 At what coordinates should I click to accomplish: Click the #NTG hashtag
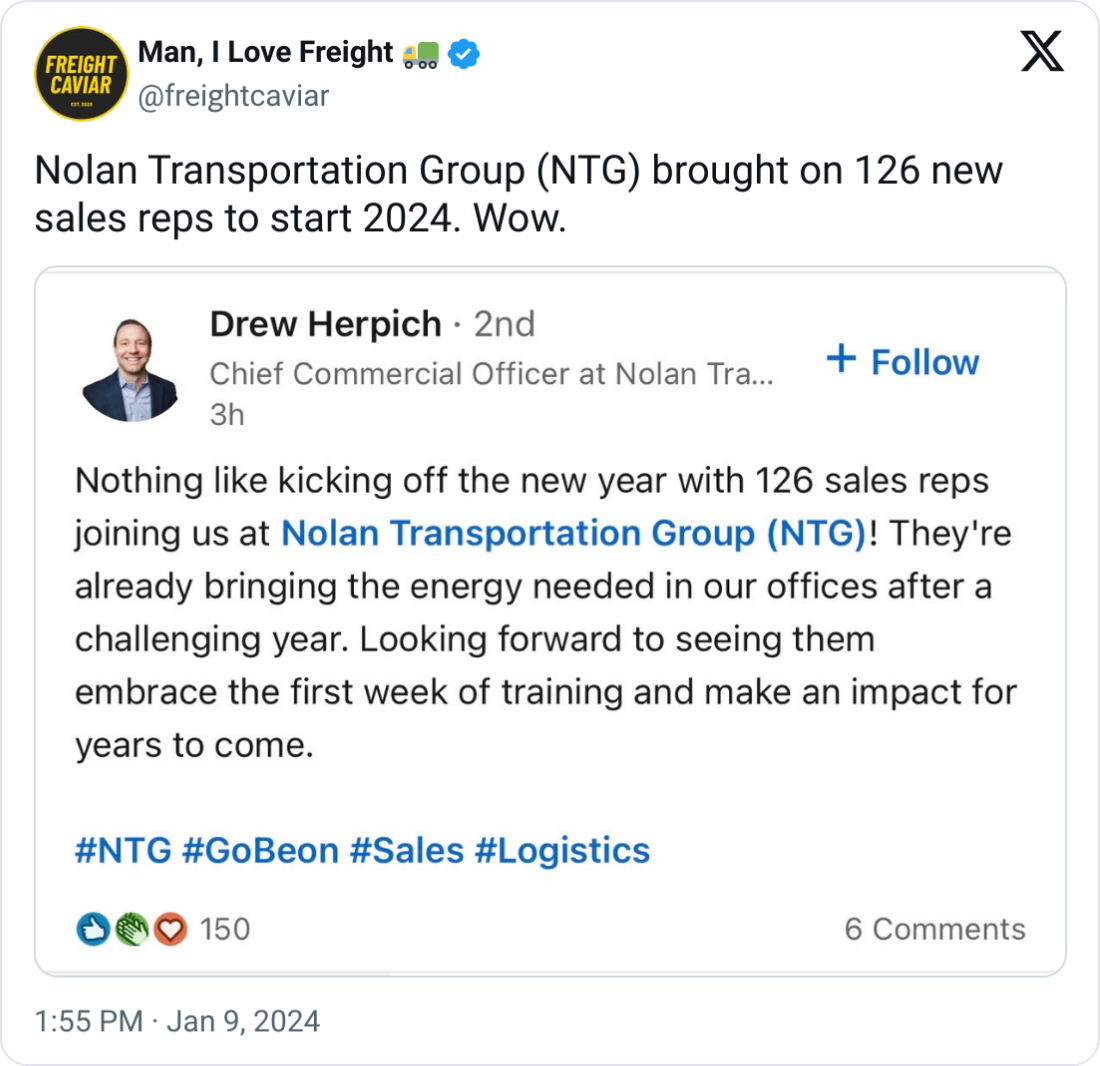105,850
